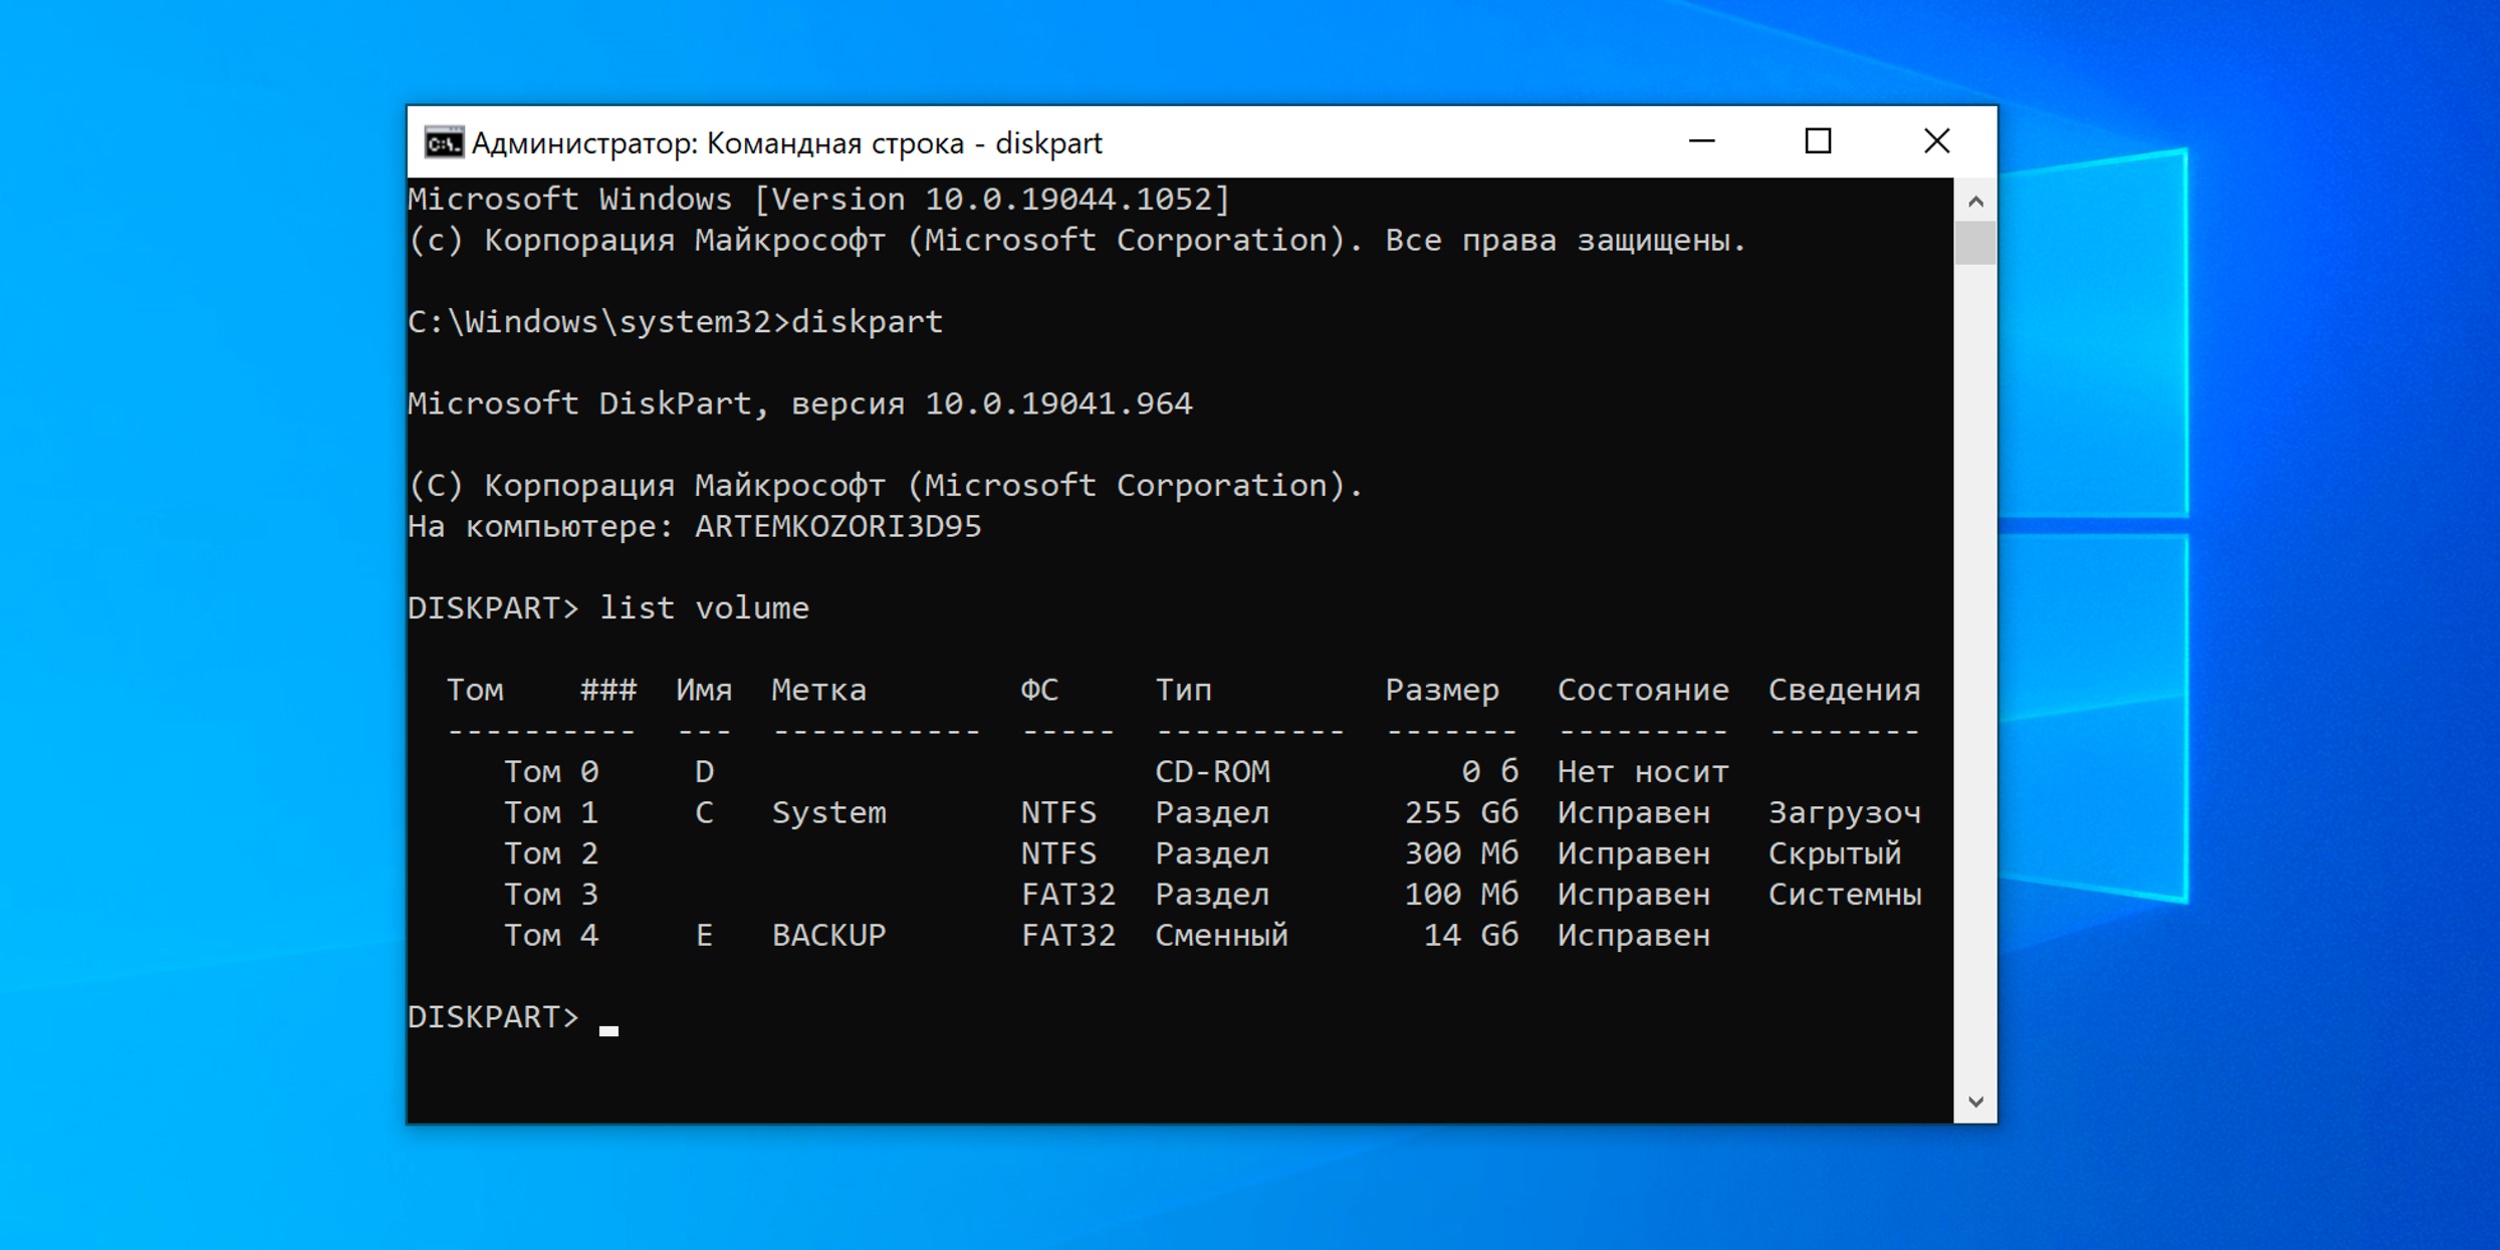Click the NTFS label of Том 2
This screenshot has height=1250, width=2500.
click(1057, 853)
